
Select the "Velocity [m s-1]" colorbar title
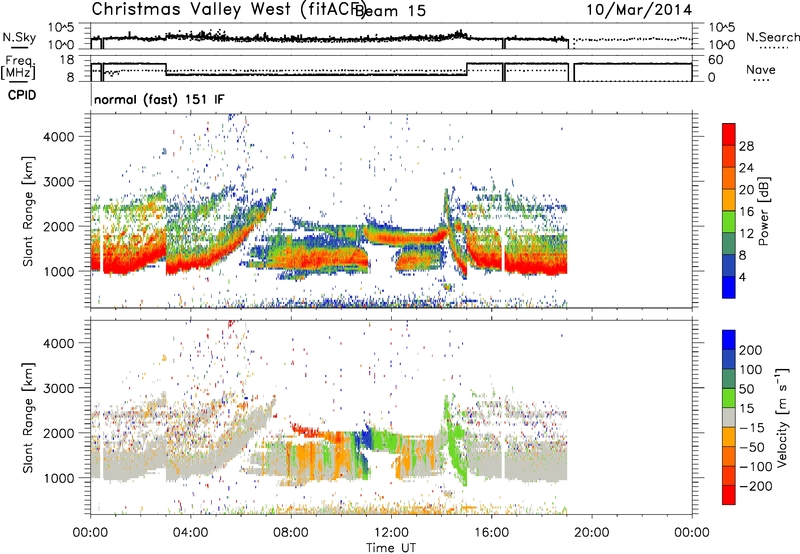781,417
